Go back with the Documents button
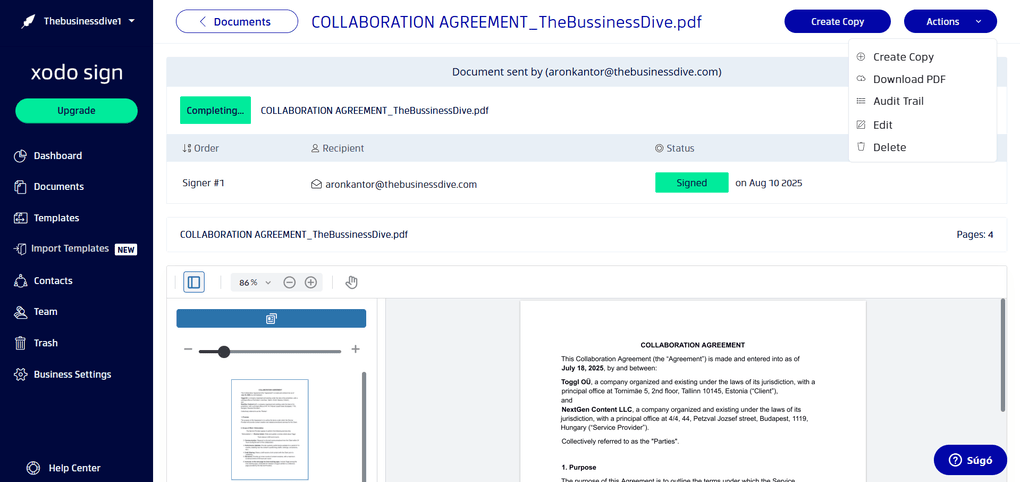This screenshot has height=482, width=1020. coord(237,21)
